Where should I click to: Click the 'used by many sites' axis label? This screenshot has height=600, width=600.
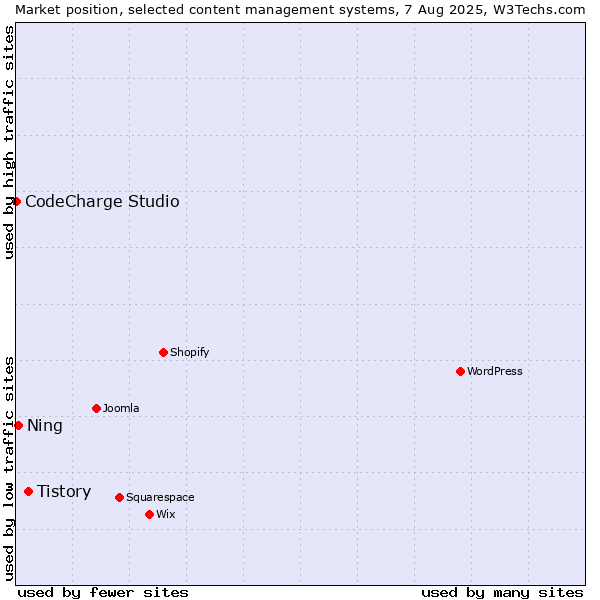click(502, 593)
